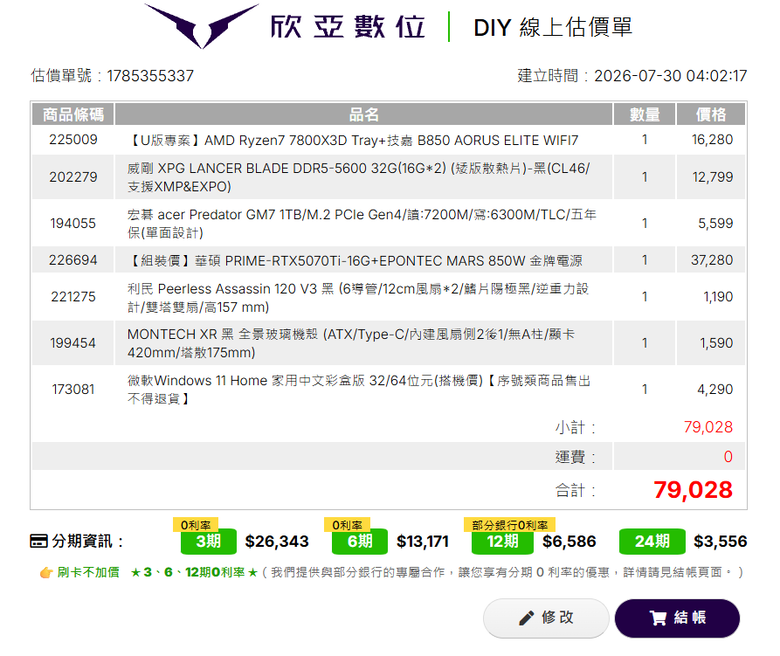Click the 建立時間 2026-07-30 04:02:17 text
The height and width of the screenshot is (656, 780).
click(x=632, y=76)
